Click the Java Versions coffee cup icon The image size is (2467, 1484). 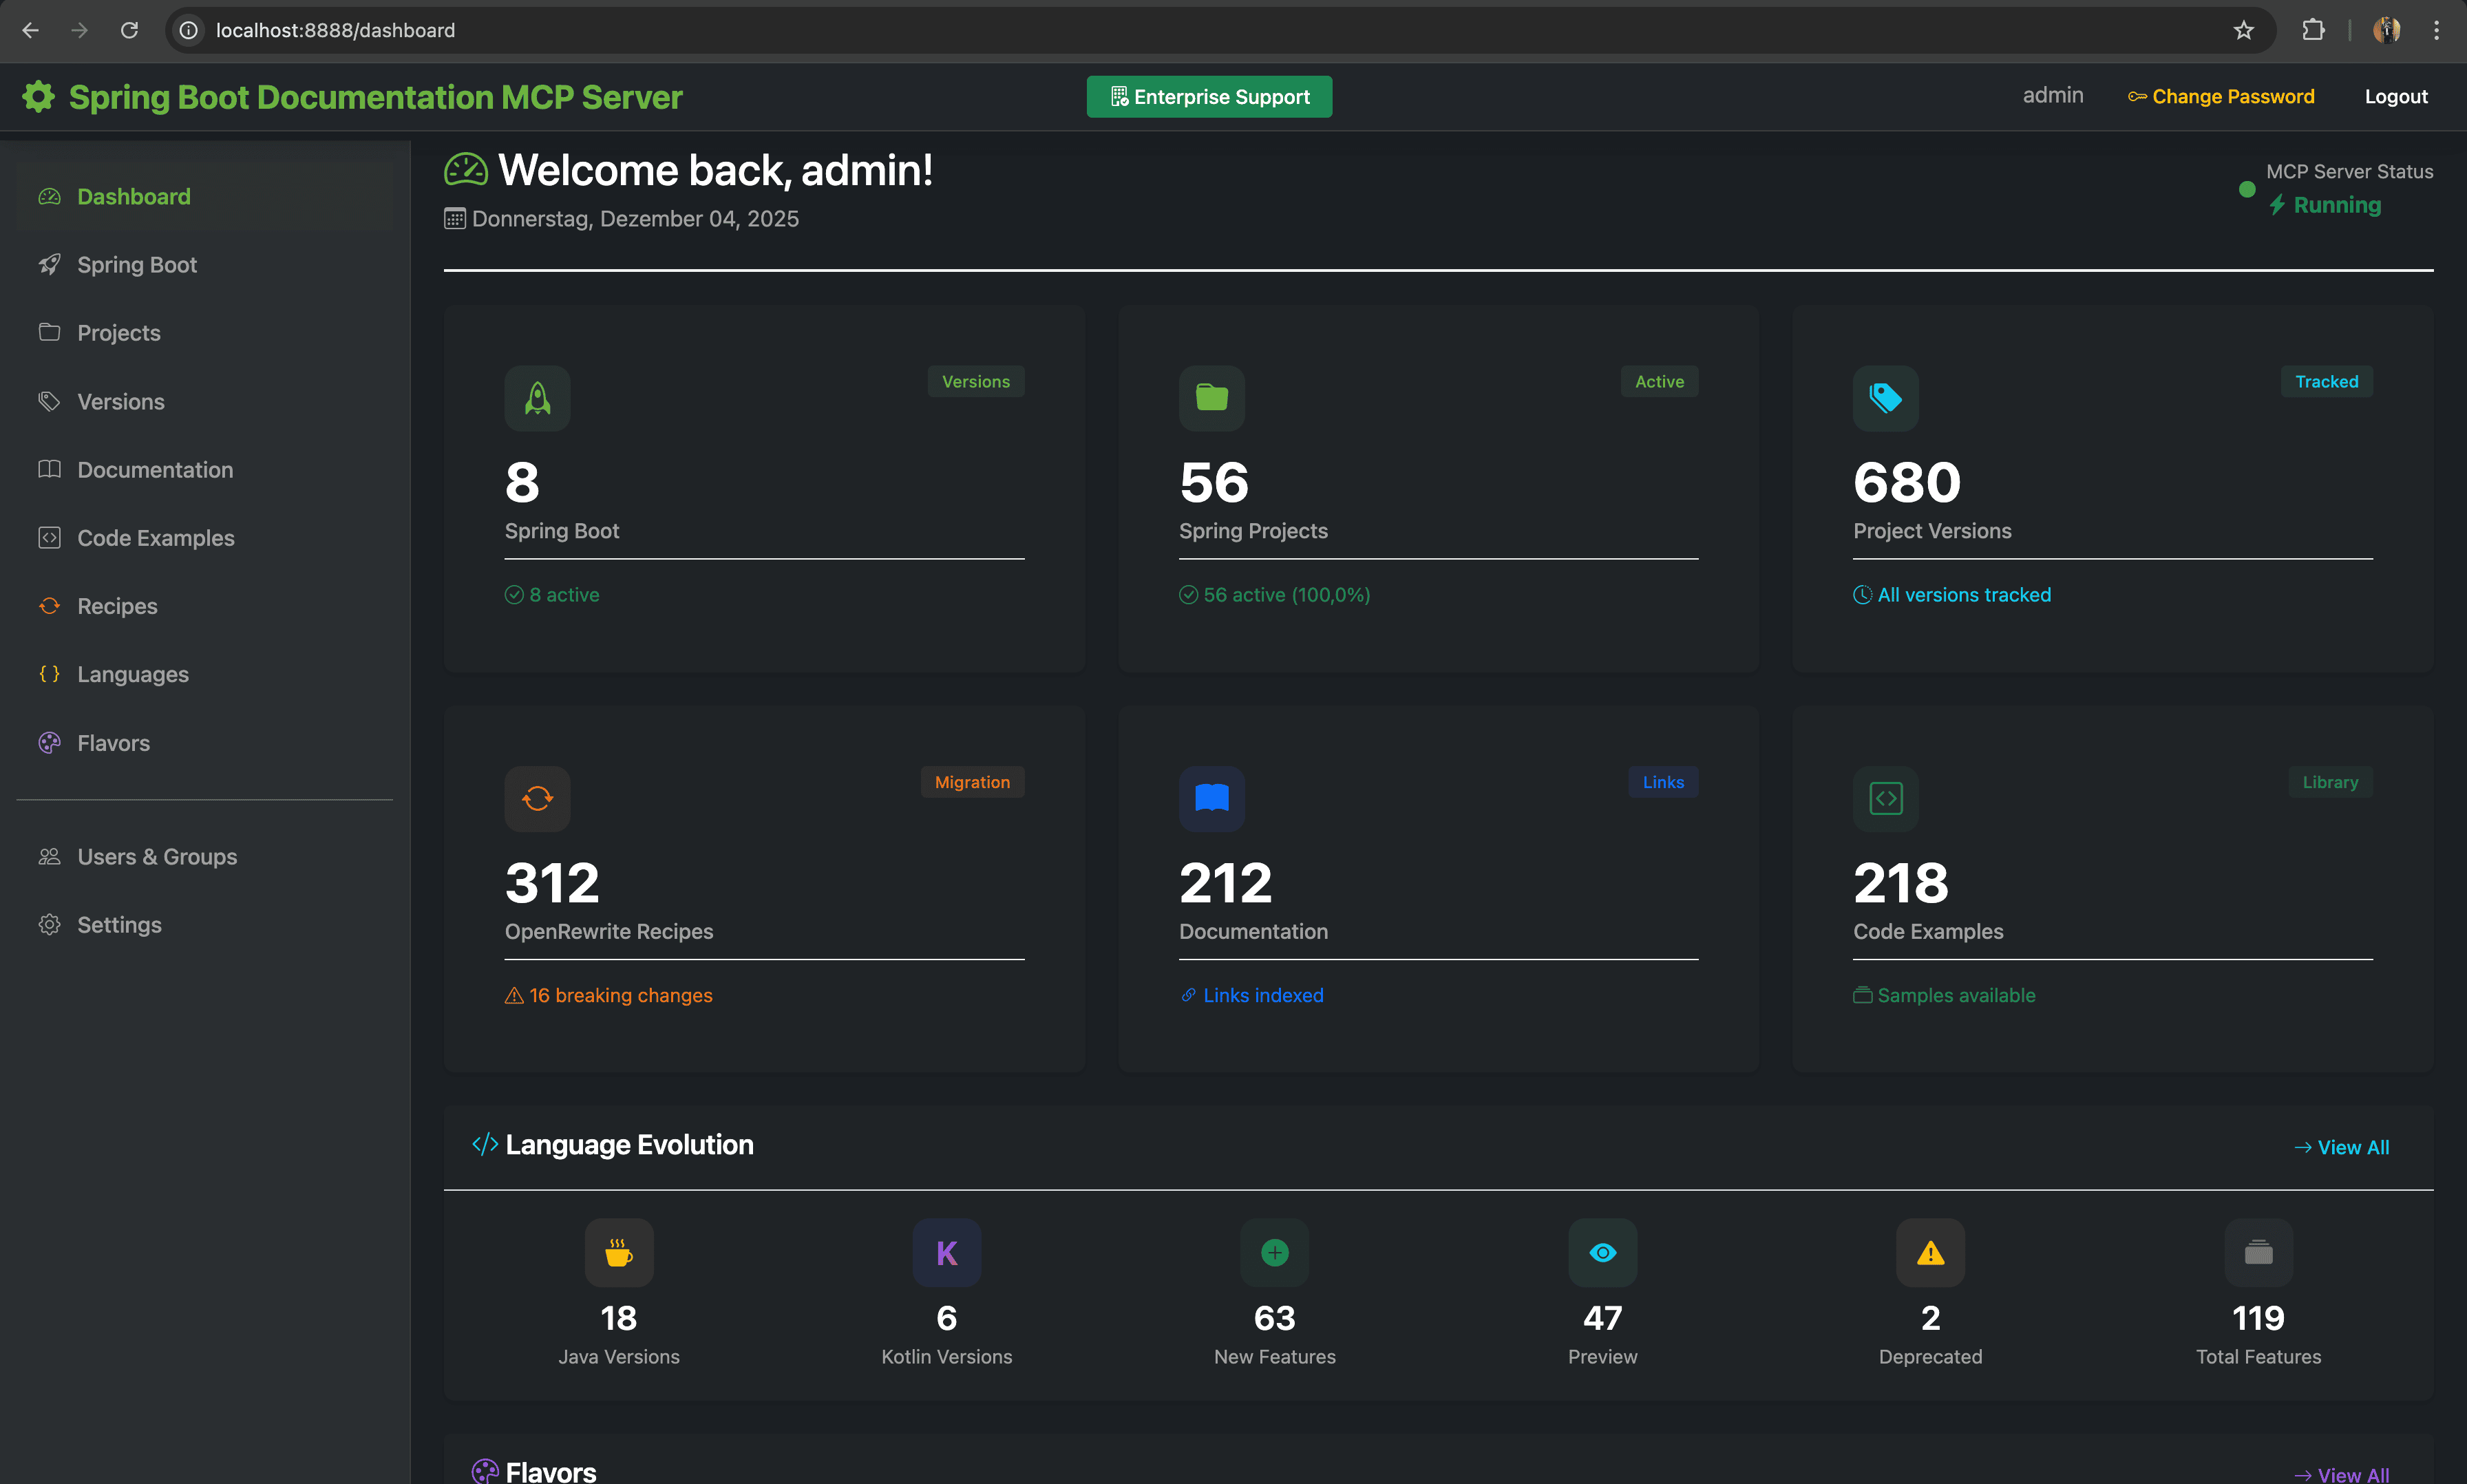(x=619, y=1252)
